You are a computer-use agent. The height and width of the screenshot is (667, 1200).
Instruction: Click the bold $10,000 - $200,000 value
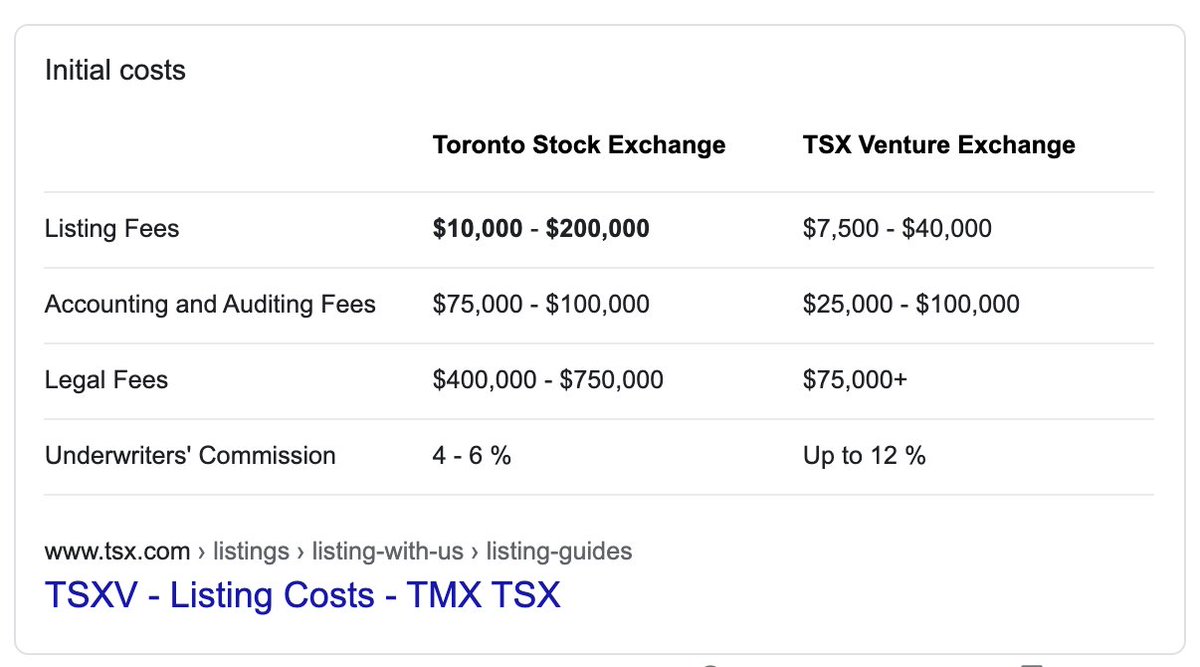point(541,229)
